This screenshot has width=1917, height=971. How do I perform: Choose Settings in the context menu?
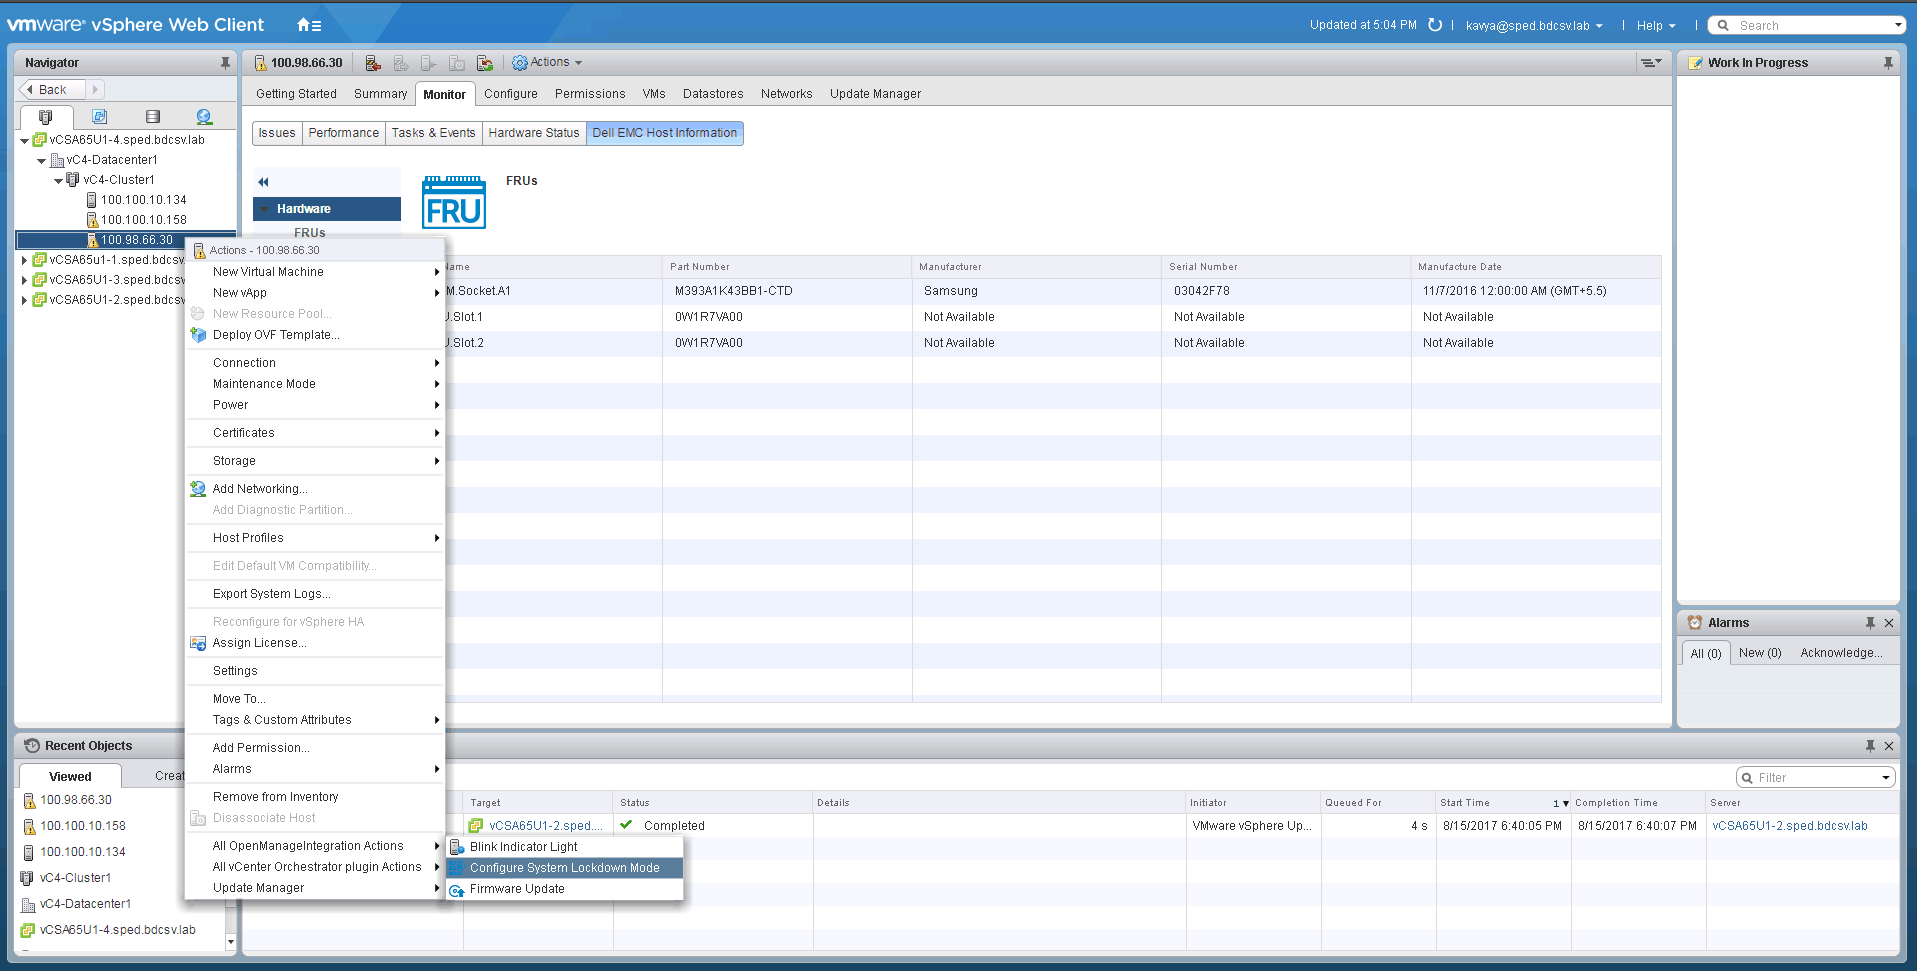point(315,671)
